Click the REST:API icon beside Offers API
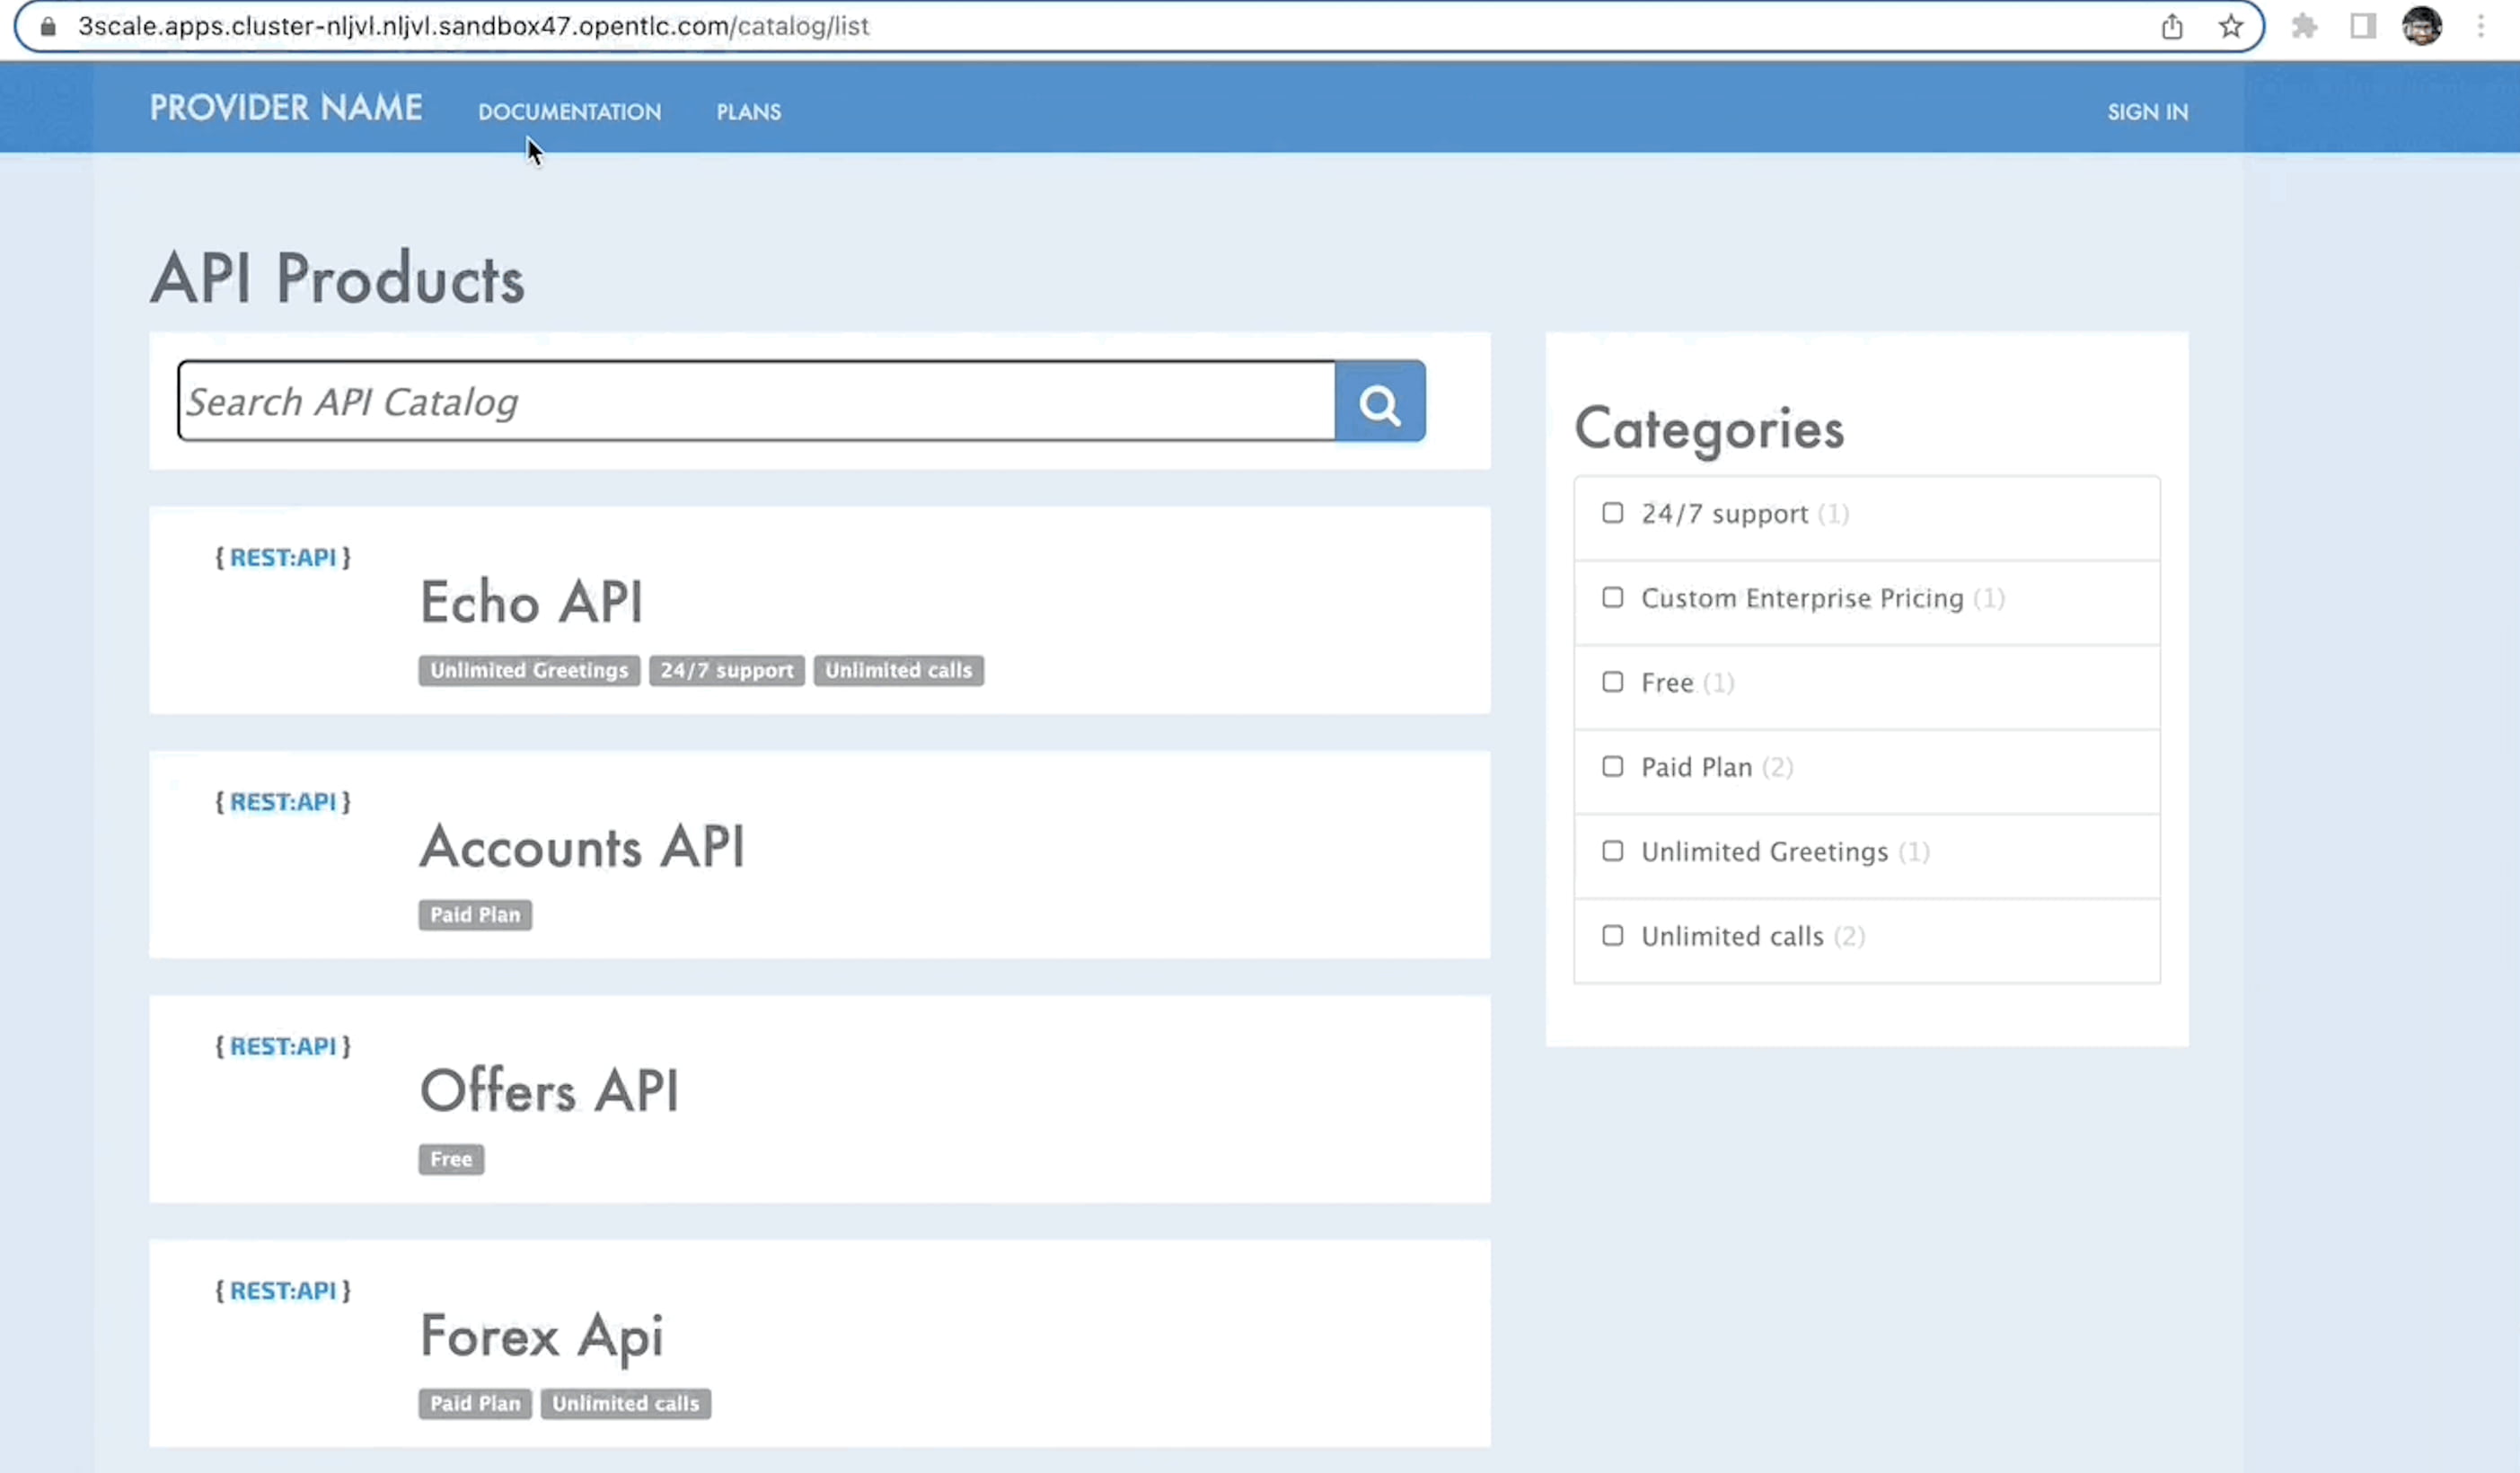 [x=282, y=1046]
